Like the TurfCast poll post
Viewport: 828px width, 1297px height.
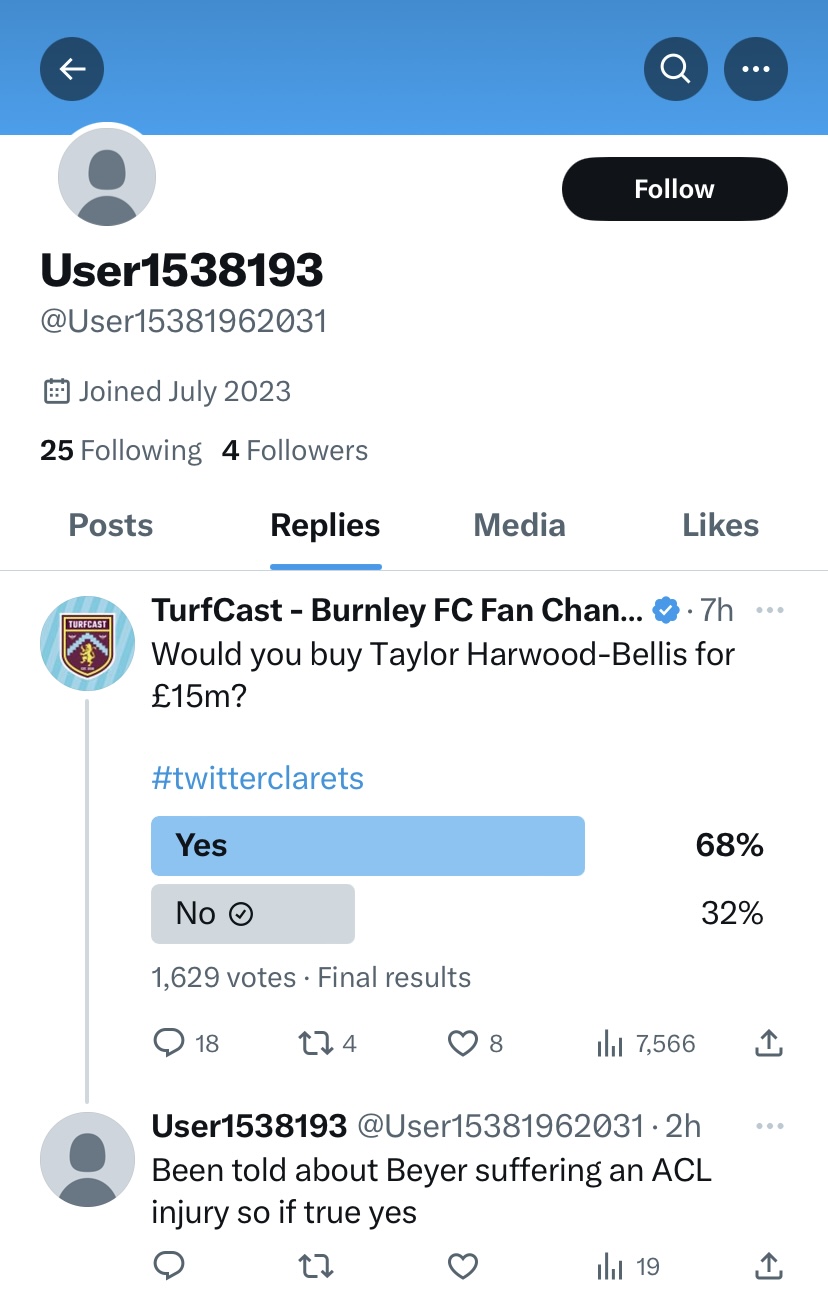pos(462,1044)
